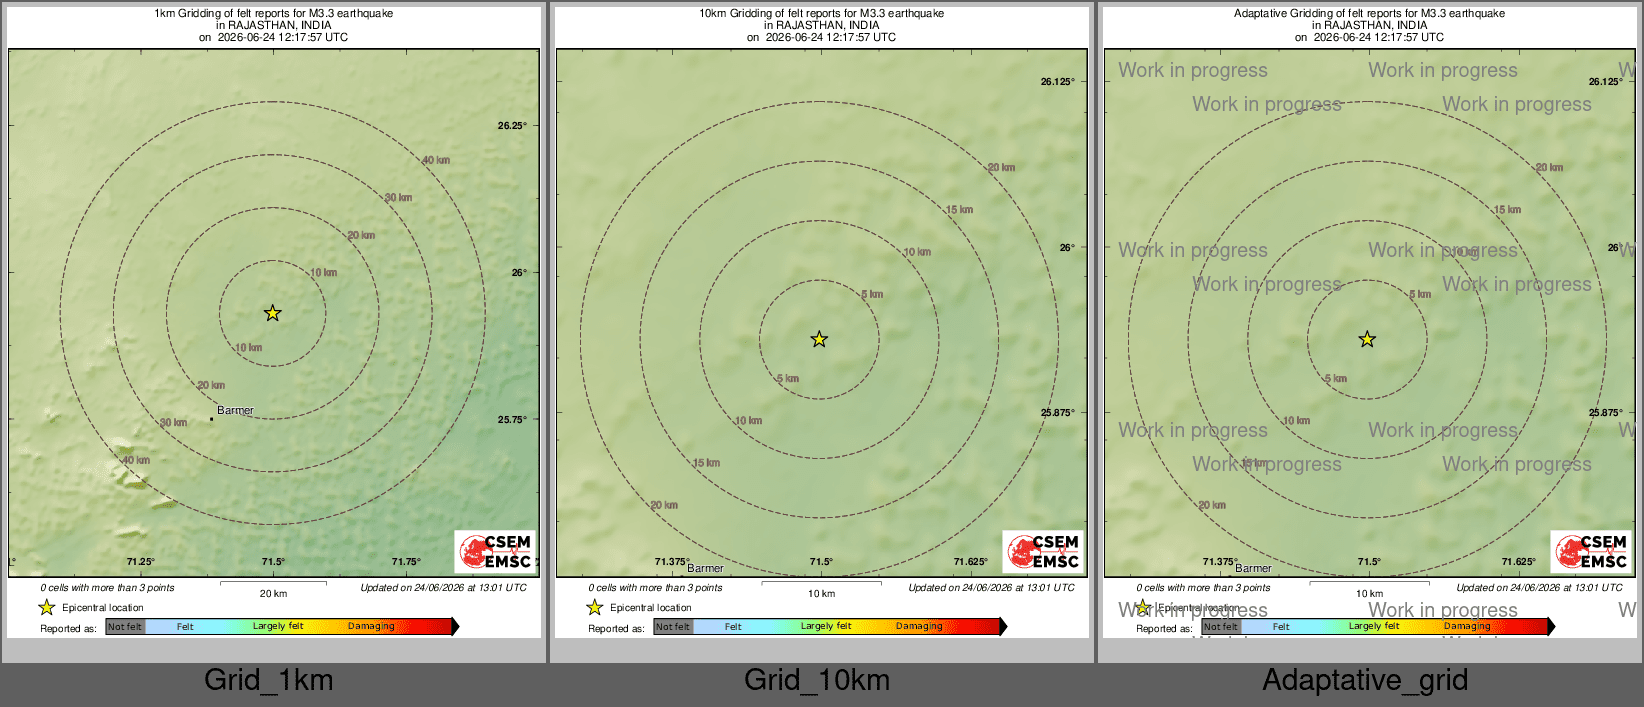Click the '10km Gridding of felt reports' title
1644x707 pixels.
[821, 14]
